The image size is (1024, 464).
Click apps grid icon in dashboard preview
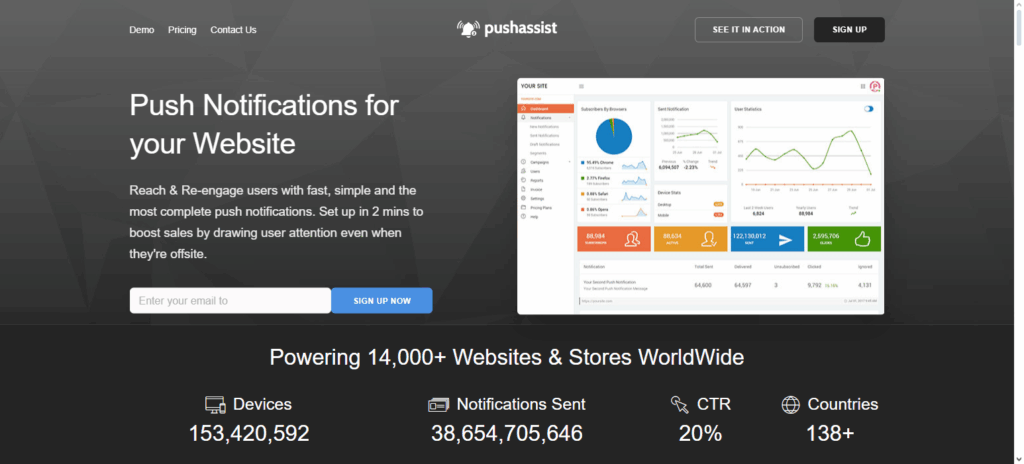(x=863, y=86)
